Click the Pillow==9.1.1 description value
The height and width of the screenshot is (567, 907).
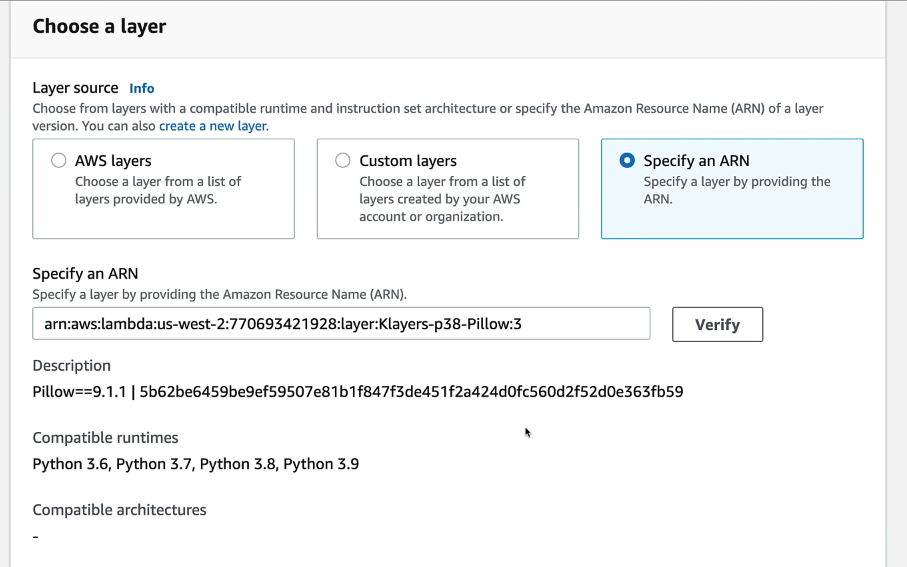(357, 392)
